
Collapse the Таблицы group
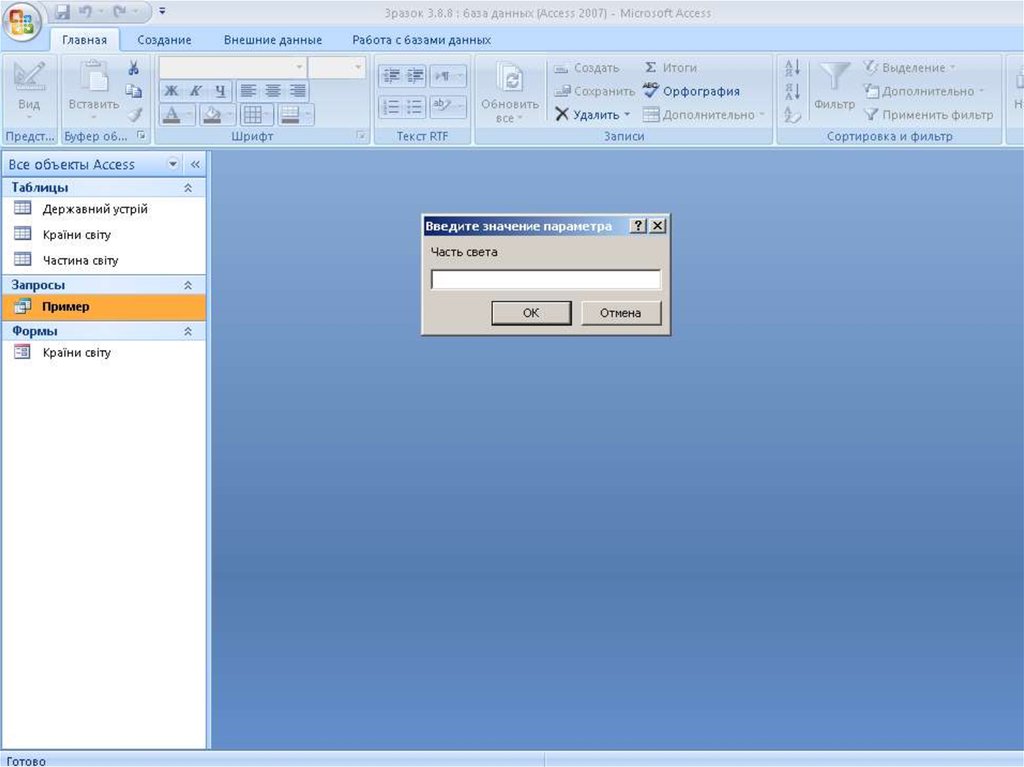[x=188, y=188]
